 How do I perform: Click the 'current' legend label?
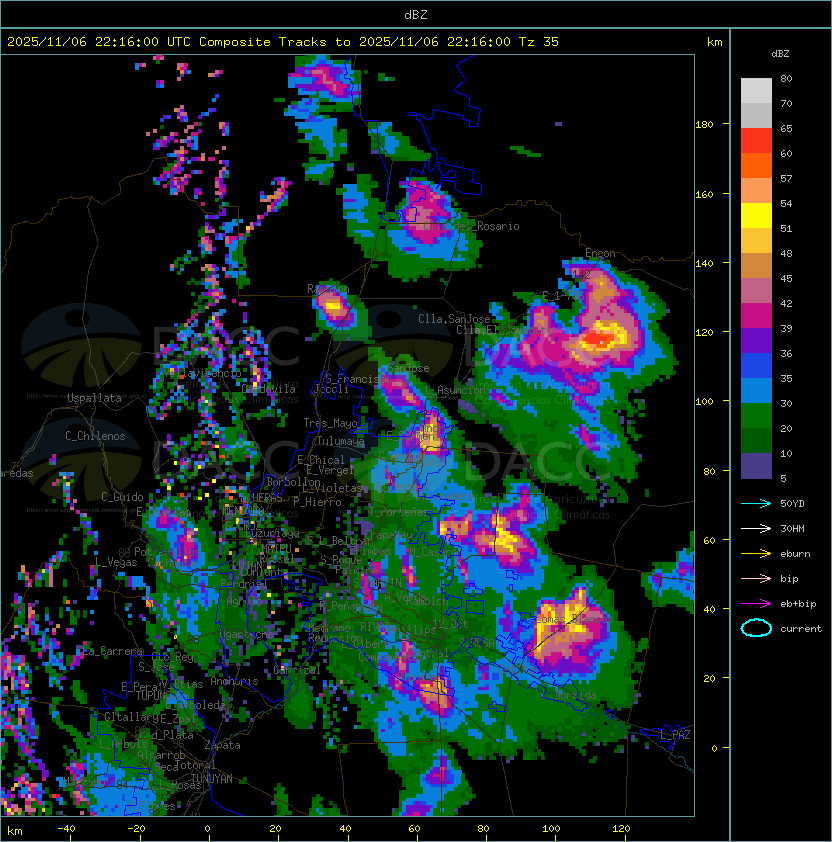click(x=801, y=629)
